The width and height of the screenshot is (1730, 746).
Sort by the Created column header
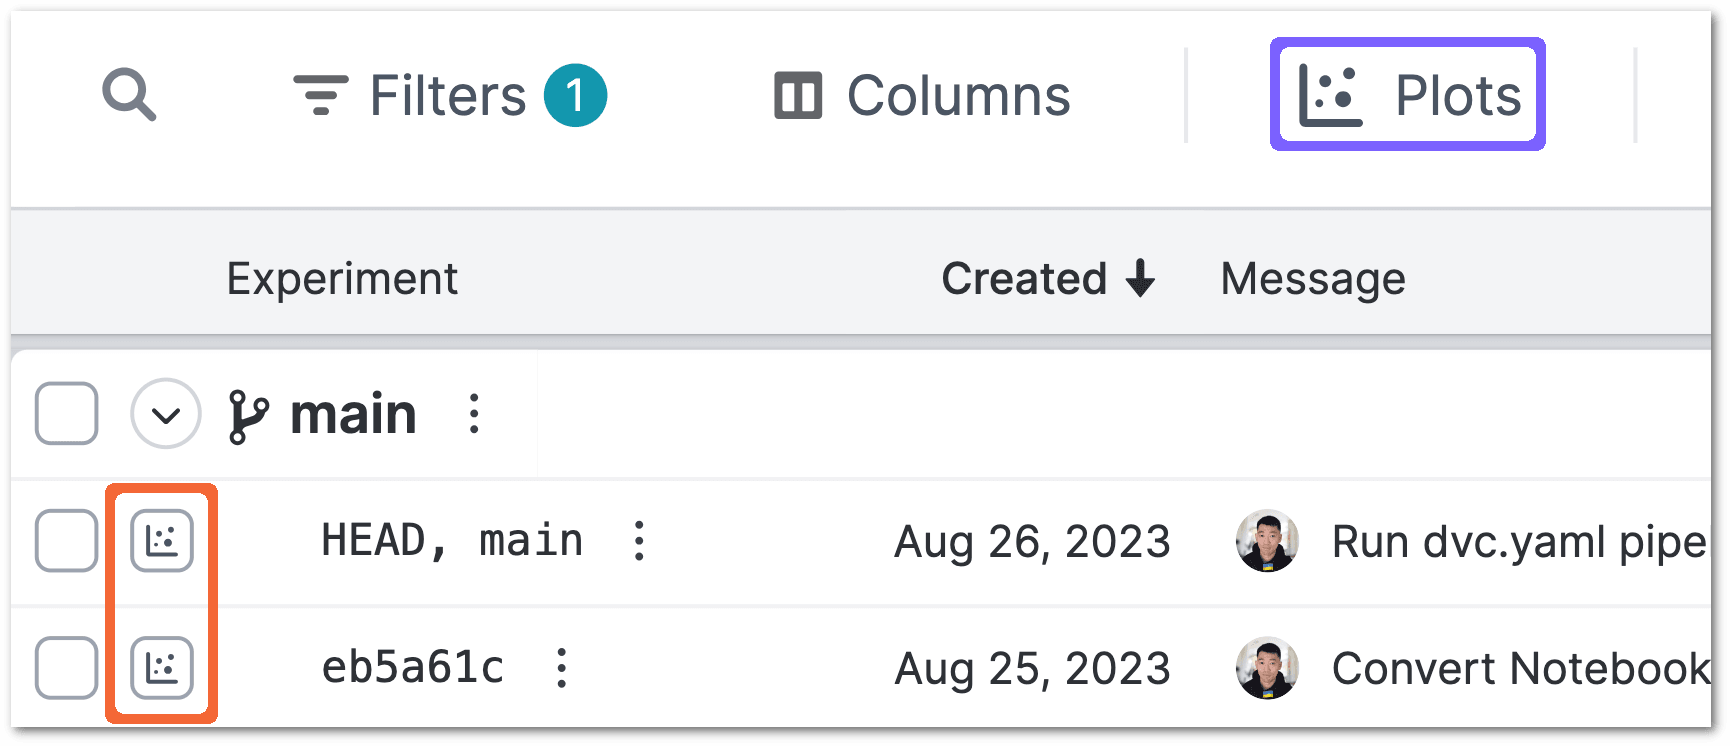pos(1048,278)
